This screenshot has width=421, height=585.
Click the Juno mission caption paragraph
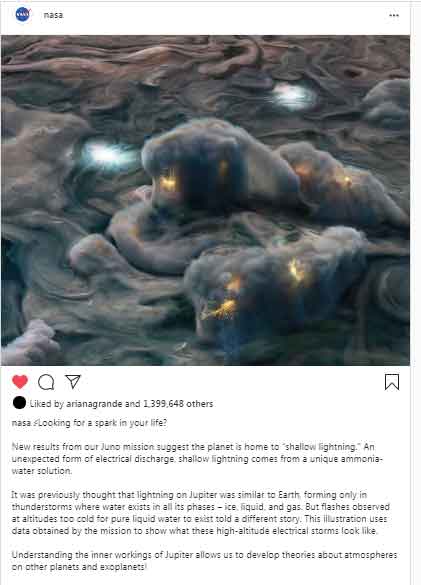pos(197,459)
